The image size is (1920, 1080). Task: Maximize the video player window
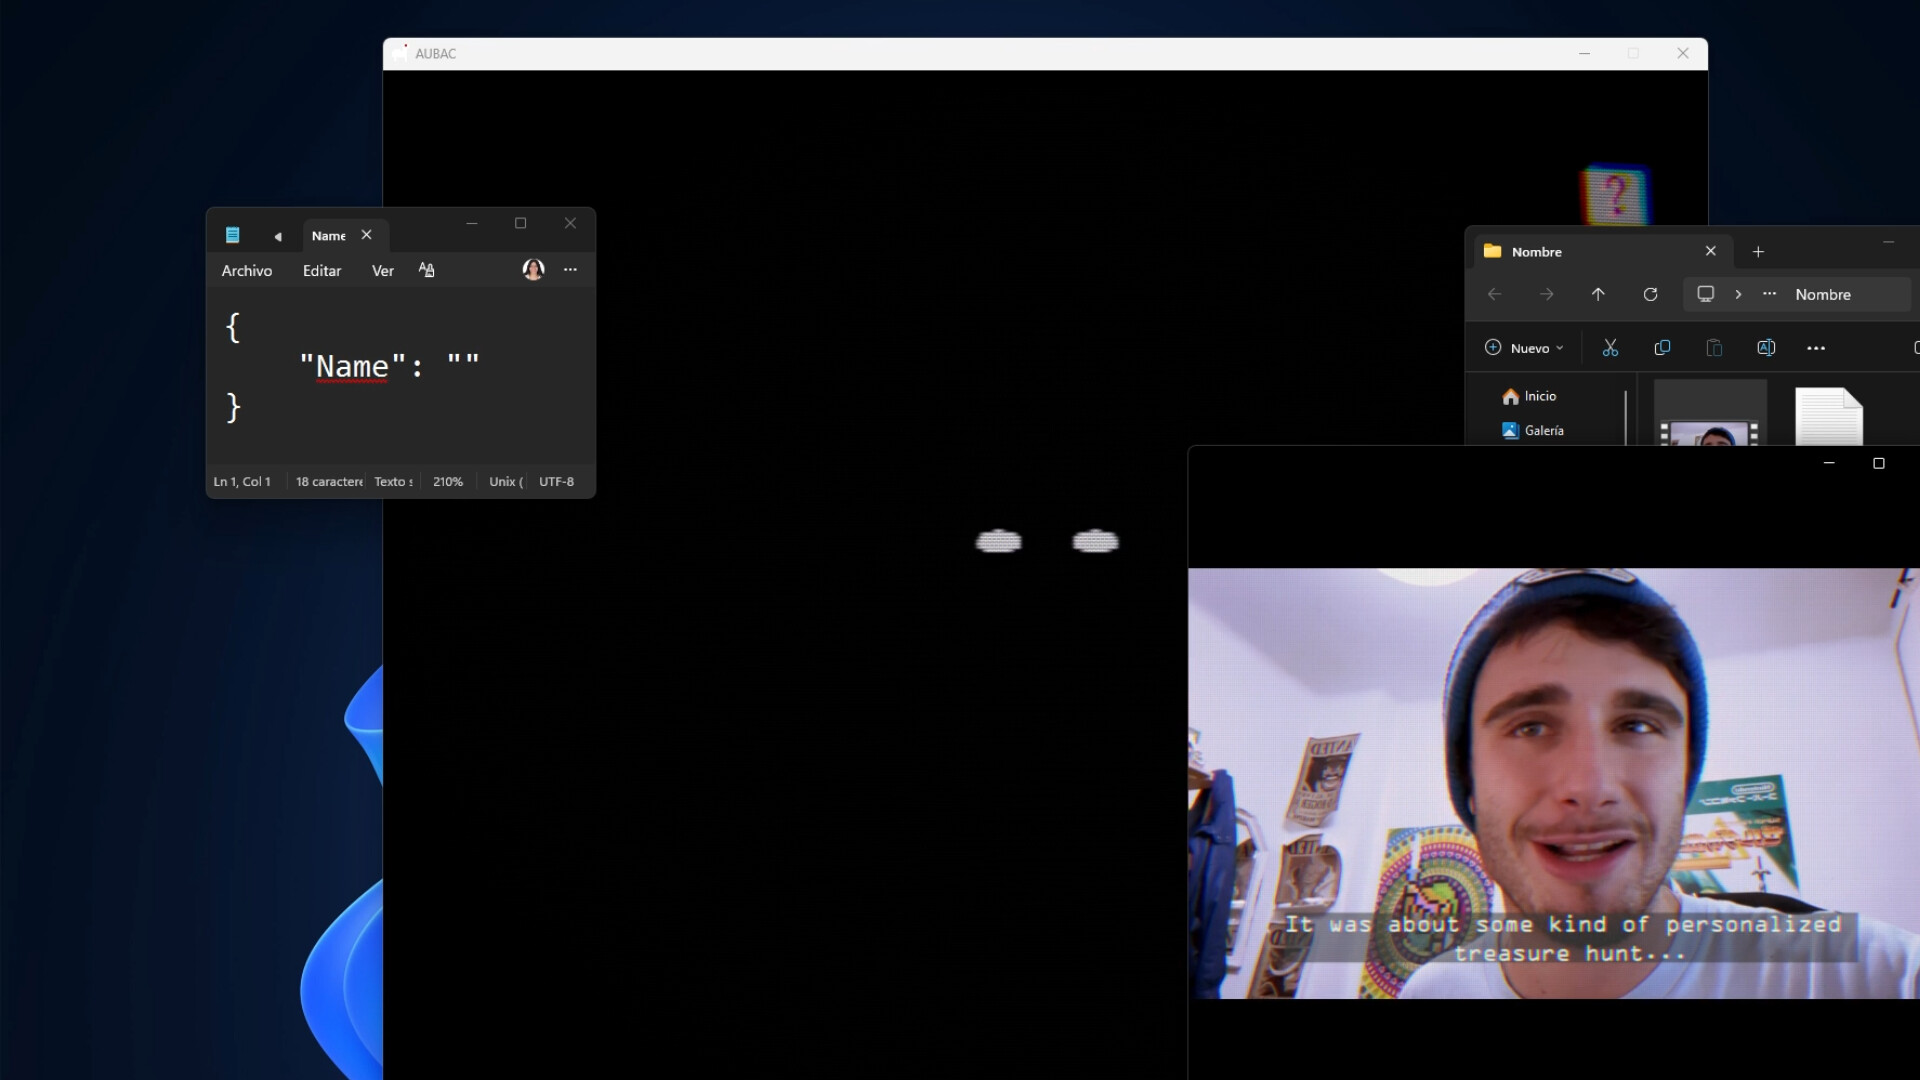click(x=1879, y=463)
